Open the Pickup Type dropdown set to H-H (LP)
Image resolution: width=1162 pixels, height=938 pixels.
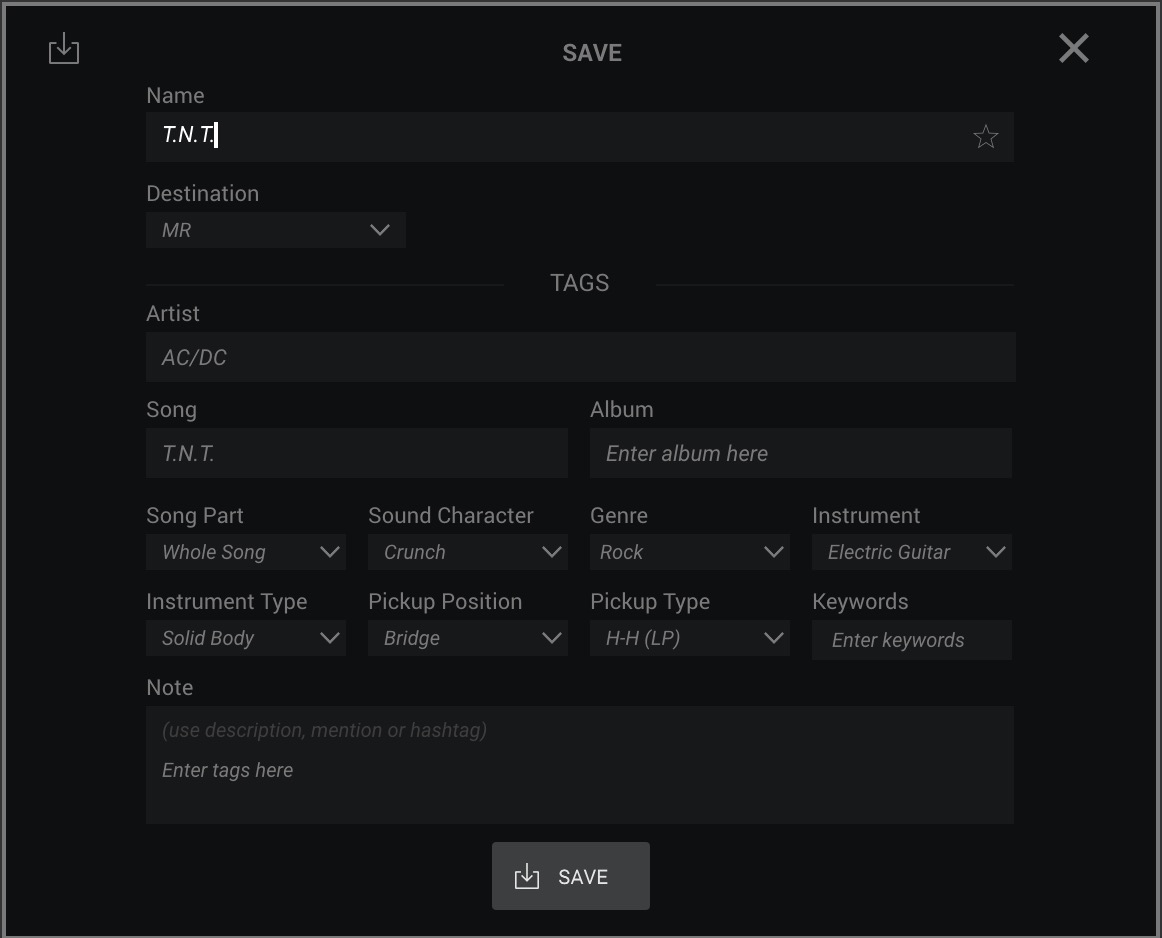tap(689, 638)
